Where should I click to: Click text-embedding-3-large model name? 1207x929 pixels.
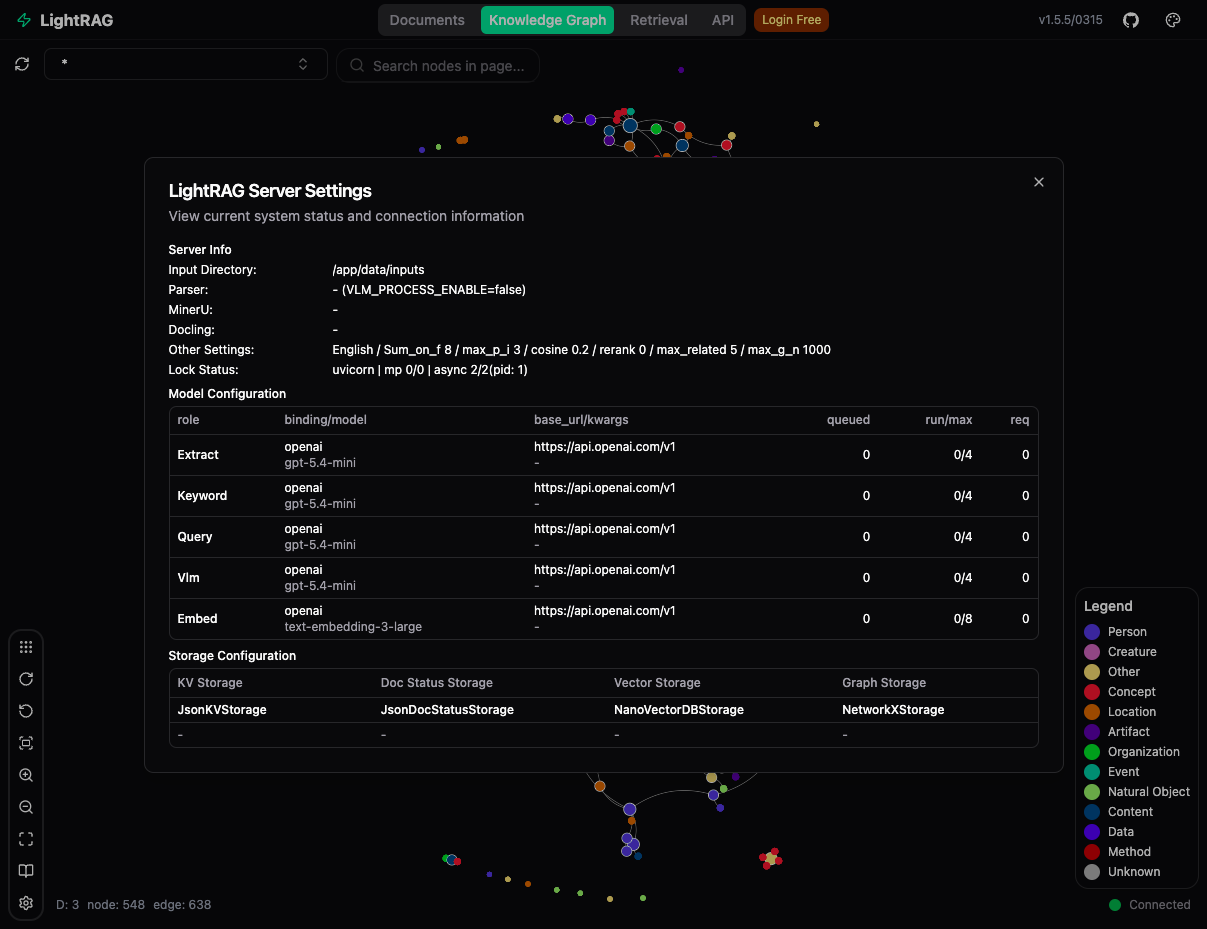pyautogui.click(x=353, y=627)
